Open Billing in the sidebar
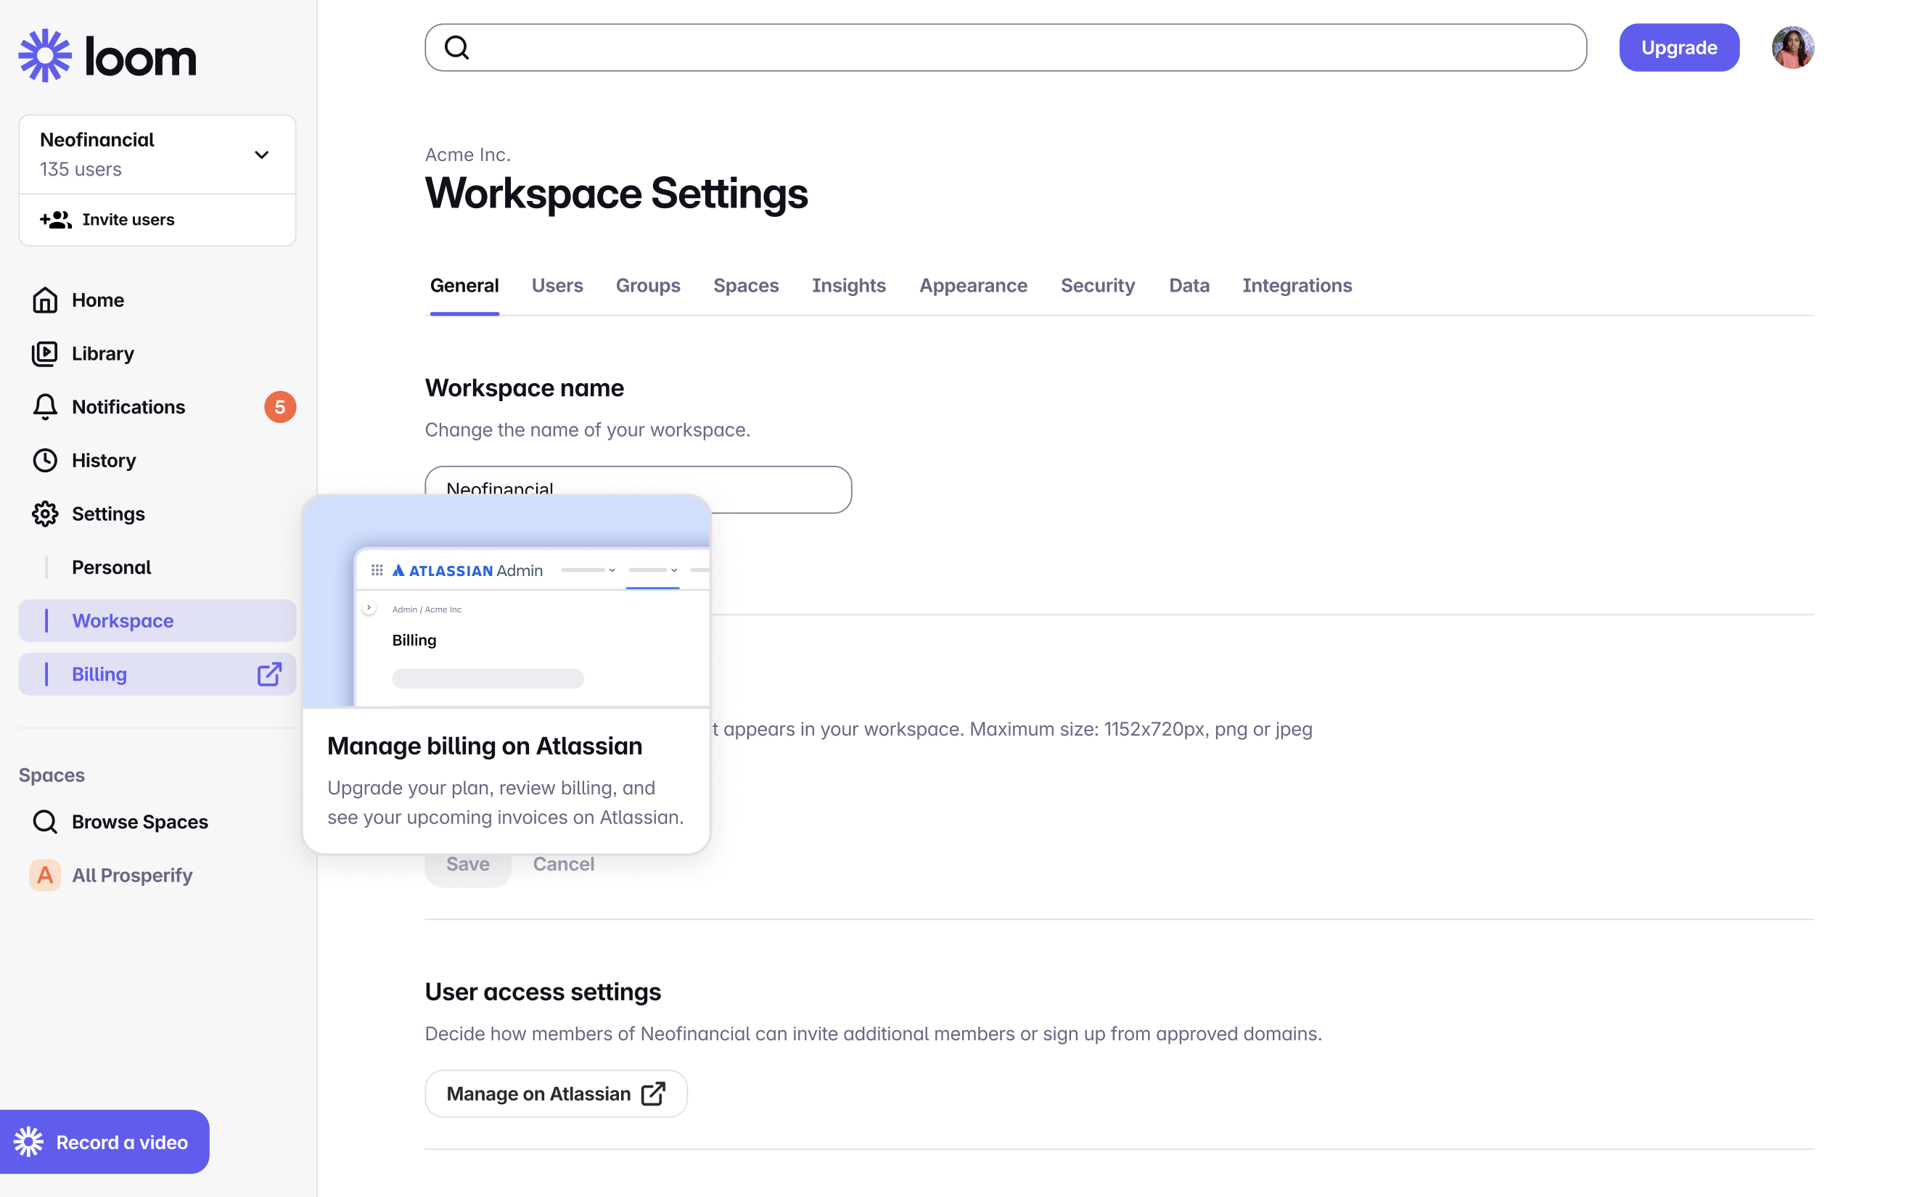This screenshot has height=1197, width=1920. pyautogui.click(x=157, y=674)
